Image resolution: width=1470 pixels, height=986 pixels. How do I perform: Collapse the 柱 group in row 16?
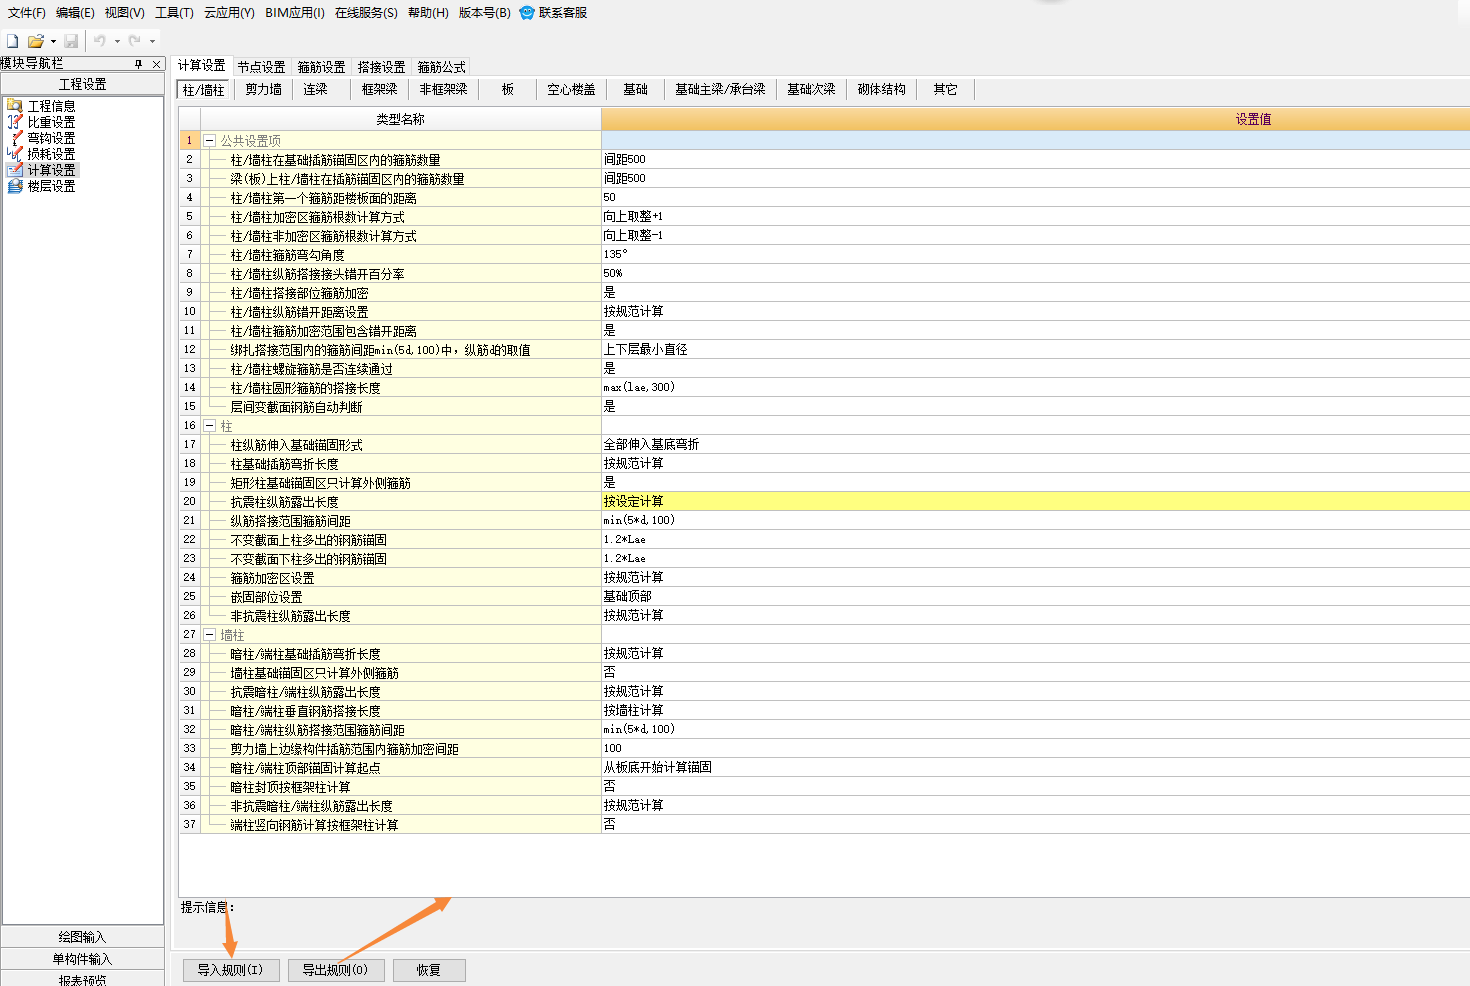point(210,426)
